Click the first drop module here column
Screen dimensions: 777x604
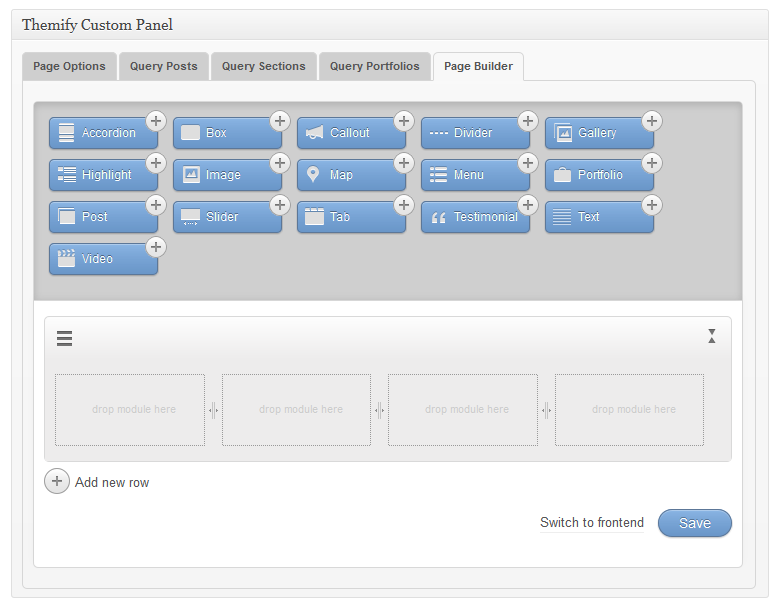(130, 410)
